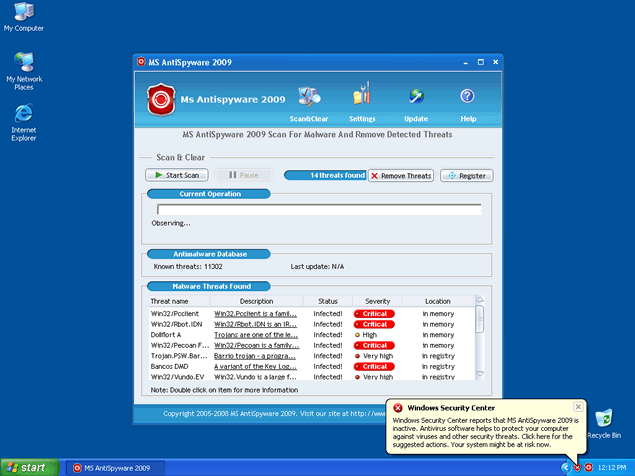Screen dimensions: 635x476
Task: Click the red shield logo icon
Action: [x=162, y=100]
